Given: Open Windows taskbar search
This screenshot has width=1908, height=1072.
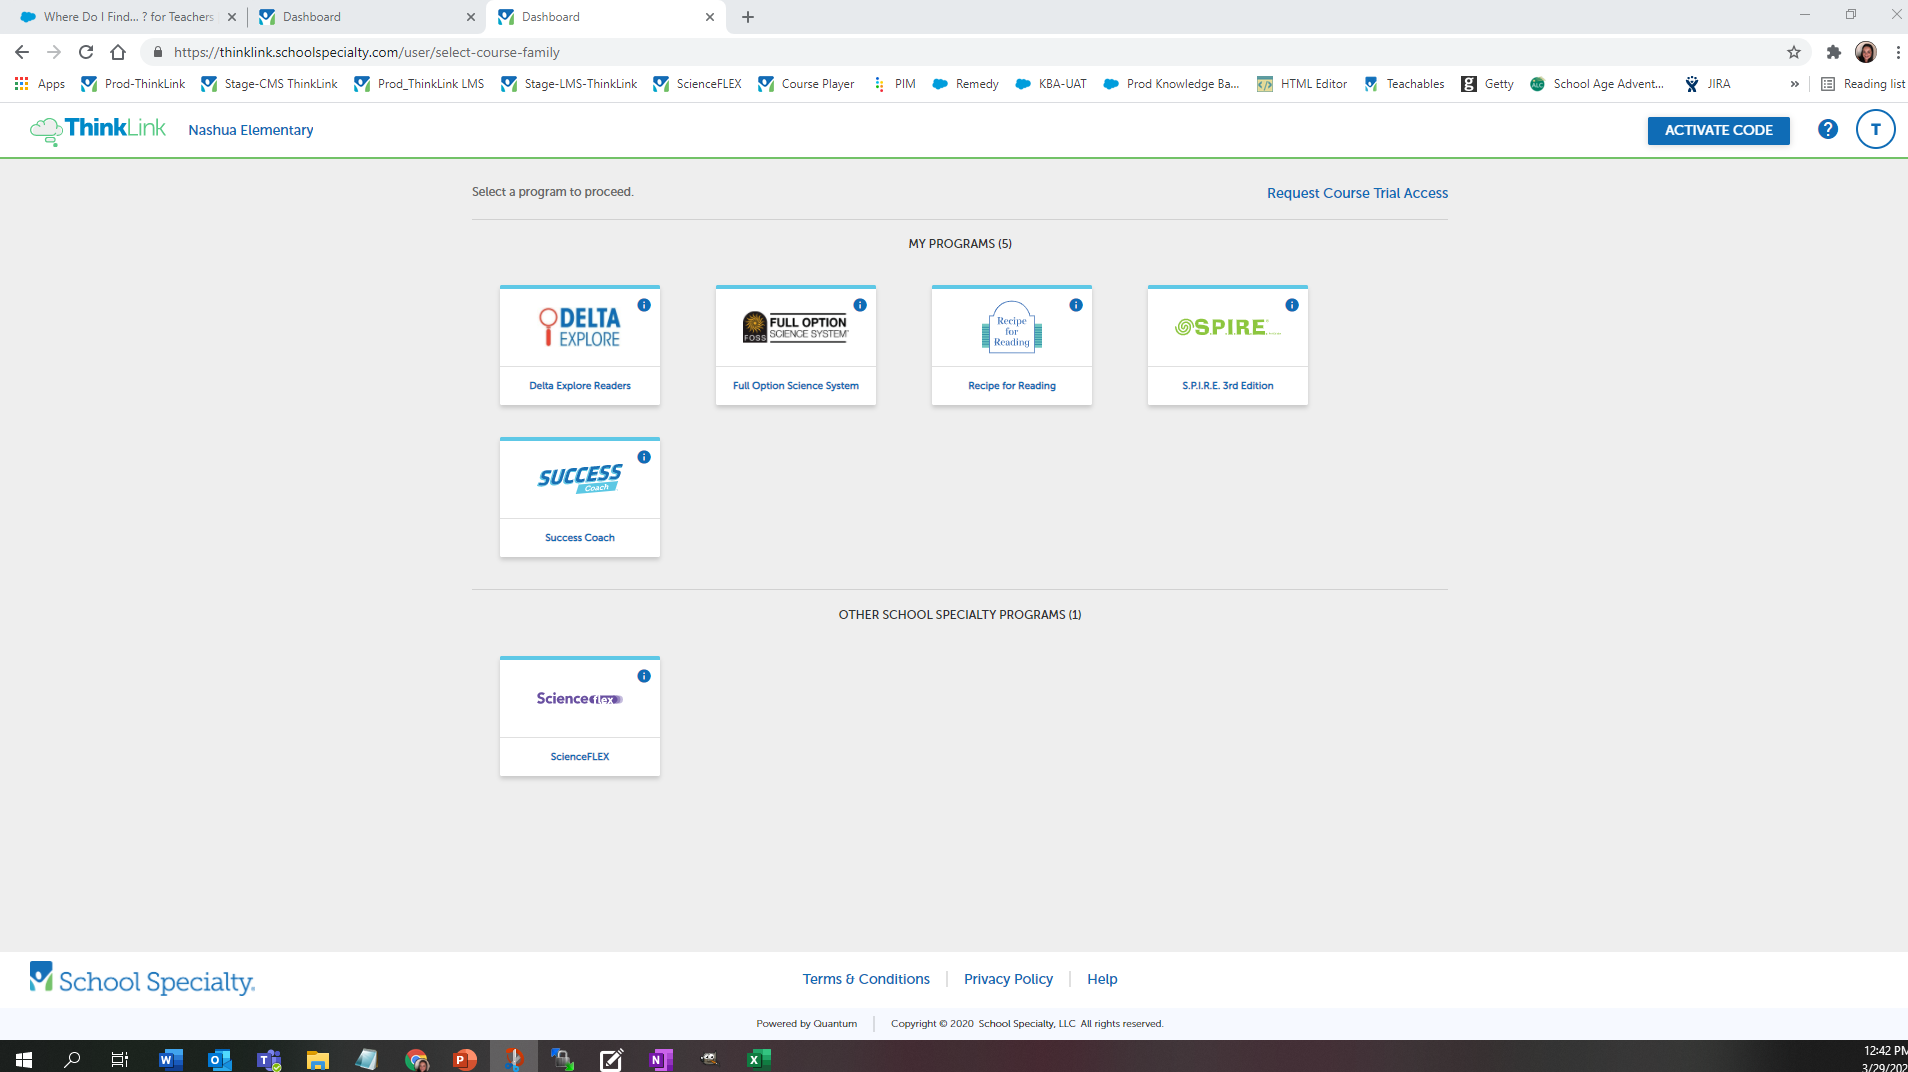Looking at the screenshot, I should pos(72,1059).
